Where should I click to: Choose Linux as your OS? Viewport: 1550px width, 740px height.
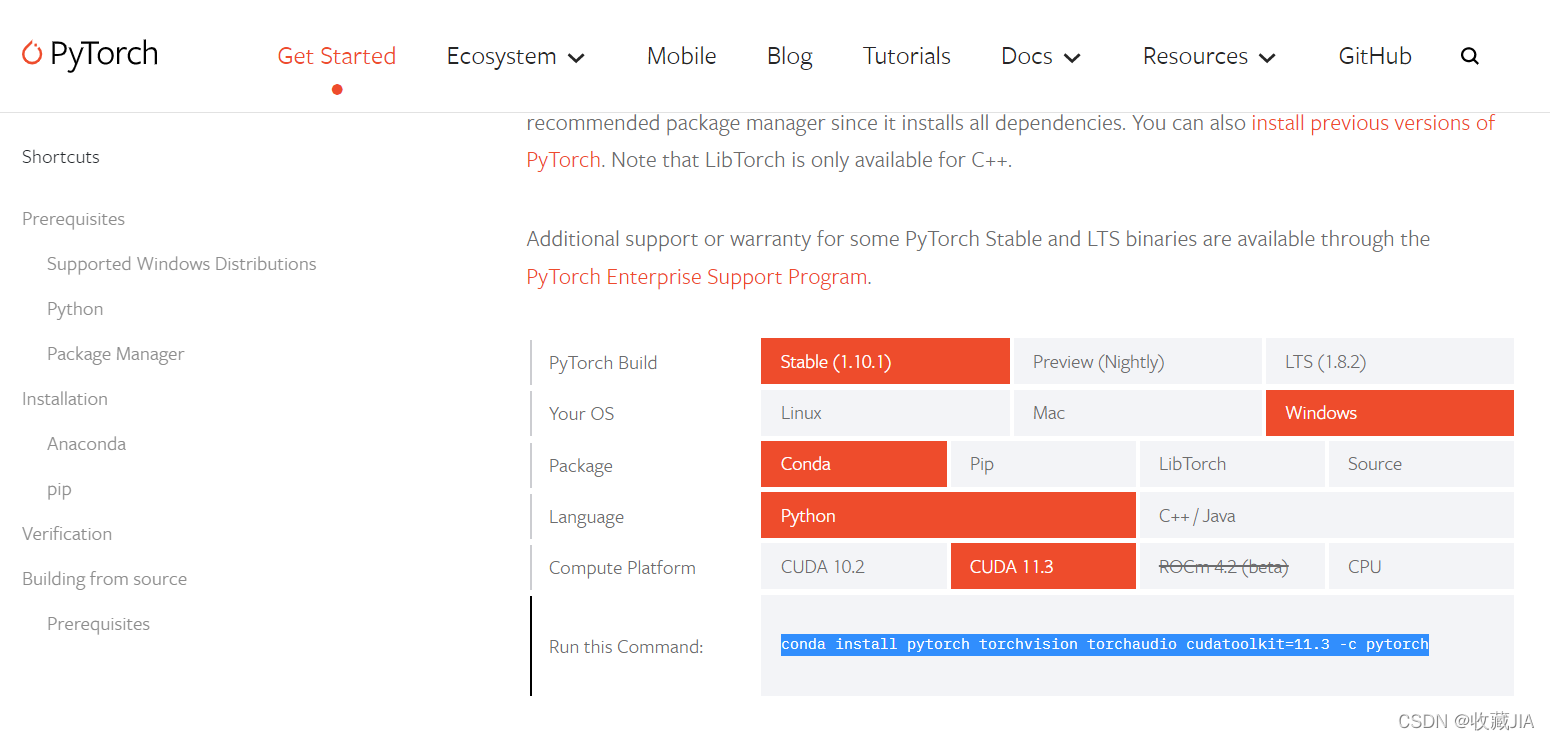(x=885, y=413)
